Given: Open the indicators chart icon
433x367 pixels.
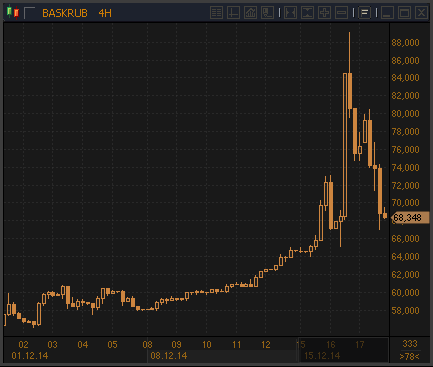Looking at the screenshot, I should click(x=250, y=13).
